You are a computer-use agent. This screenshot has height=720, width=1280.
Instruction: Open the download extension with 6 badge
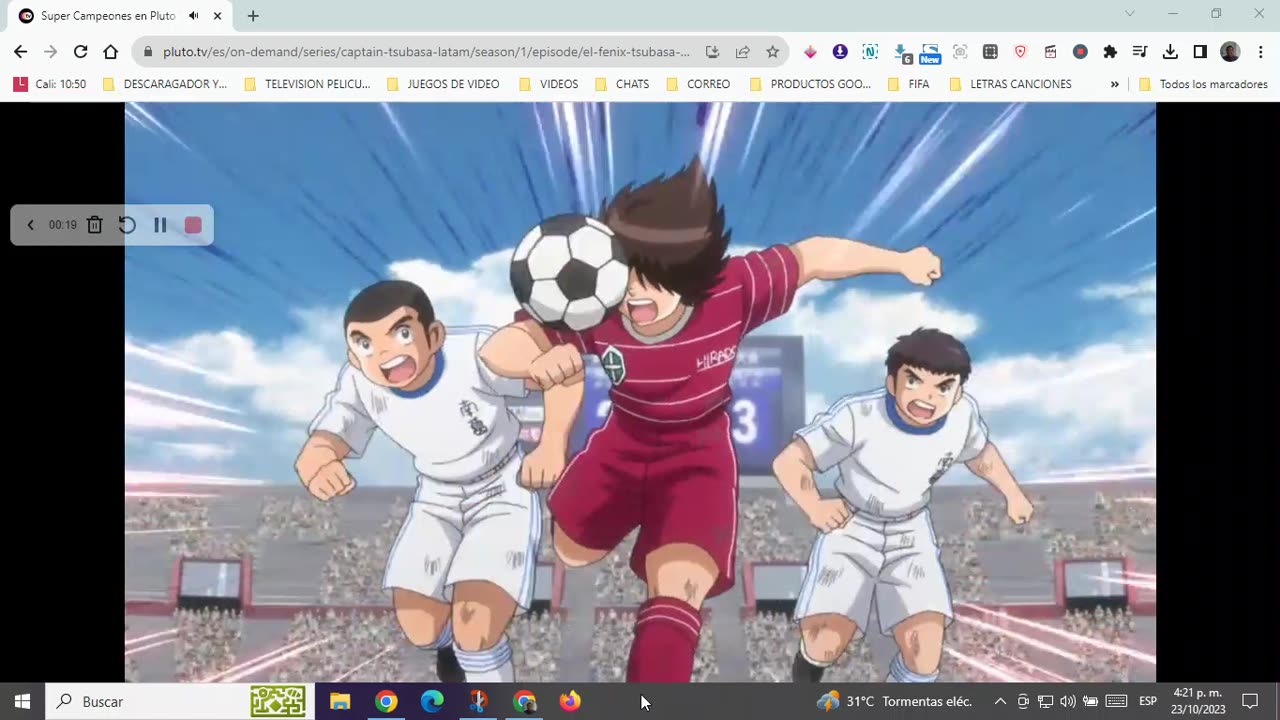point(902,53)
